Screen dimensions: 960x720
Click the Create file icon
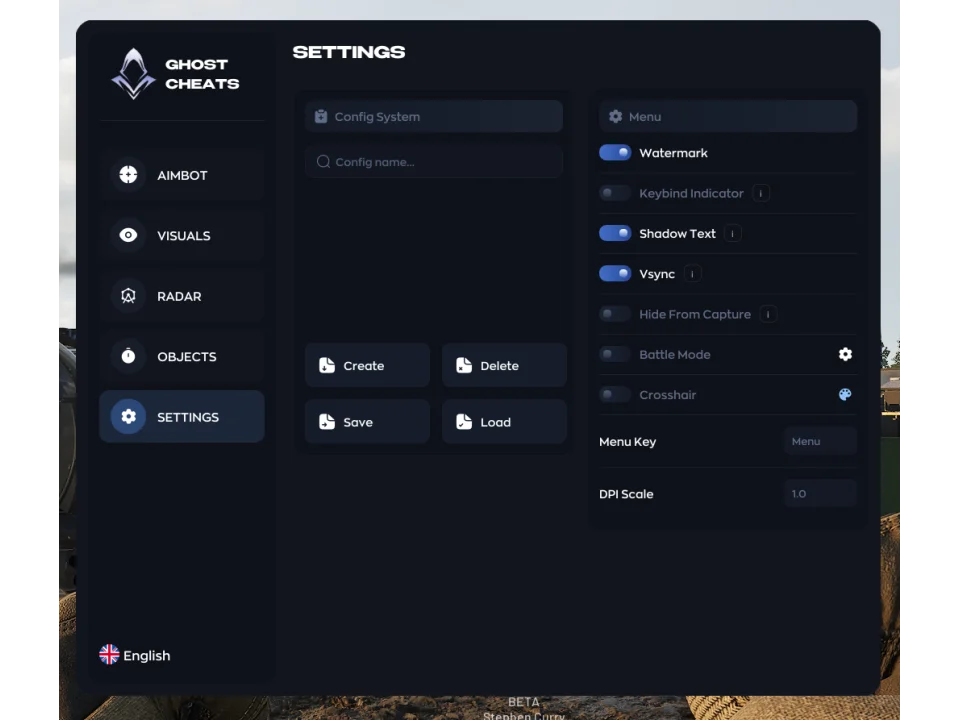[x=327, y=366]
